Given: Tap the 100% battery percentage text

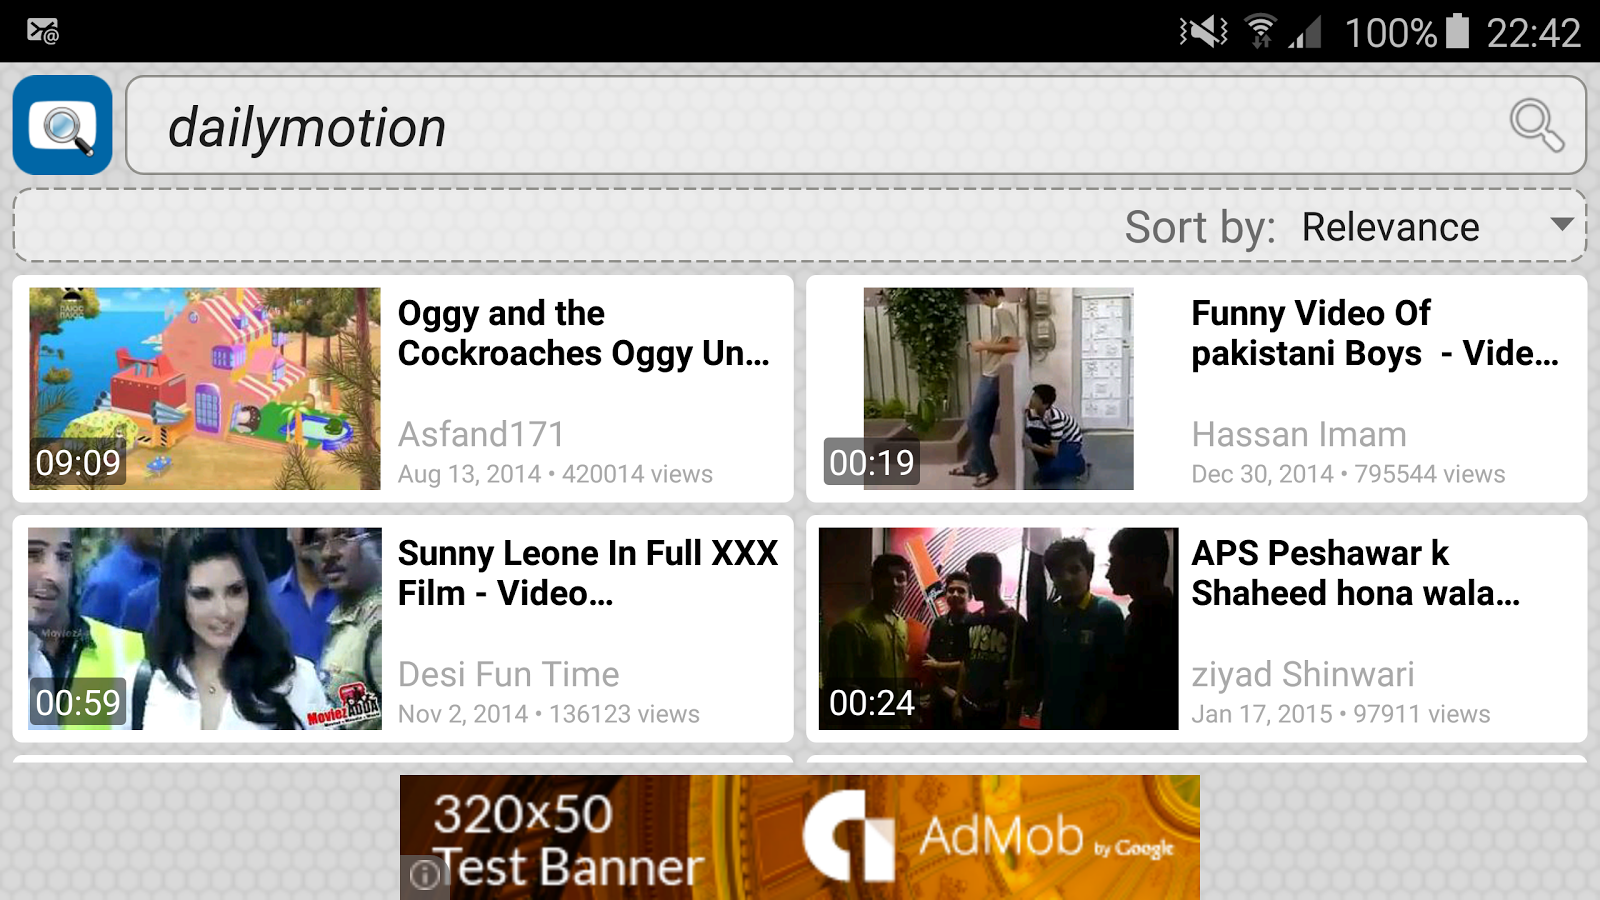Looking at the screenshot, I should 1390,33.
